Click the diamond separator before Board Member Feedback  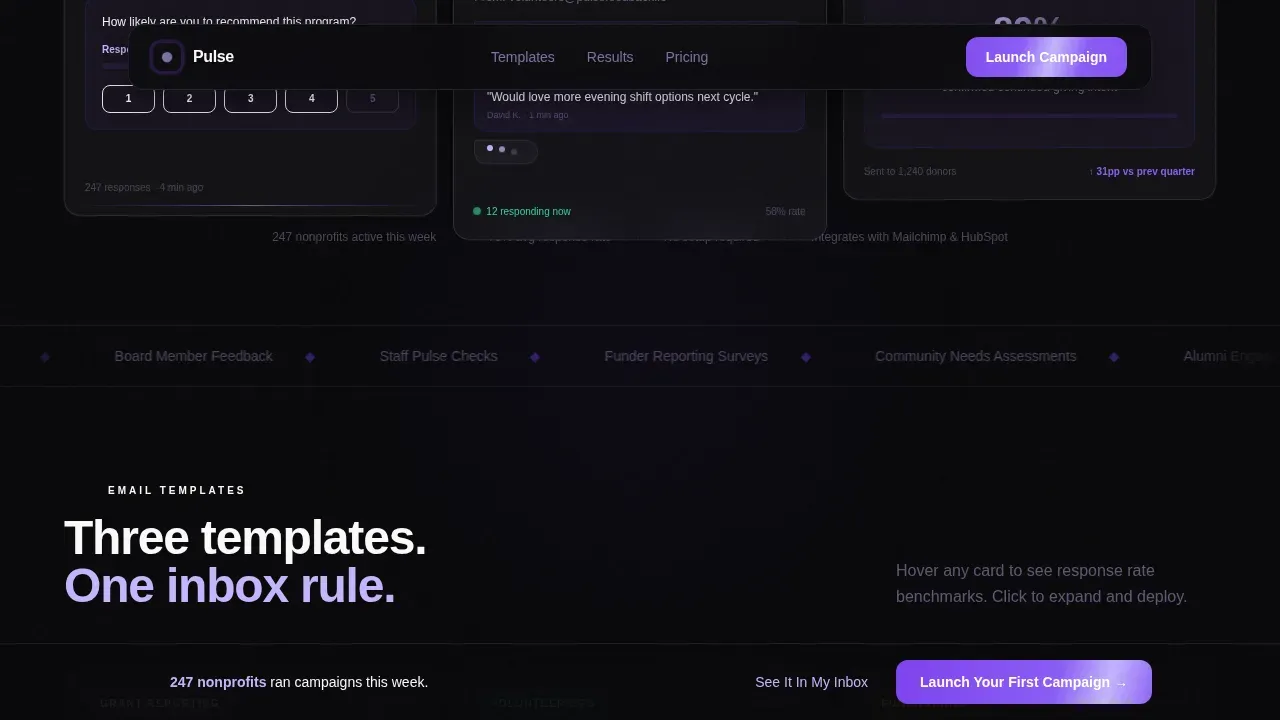tap(45, 357)
